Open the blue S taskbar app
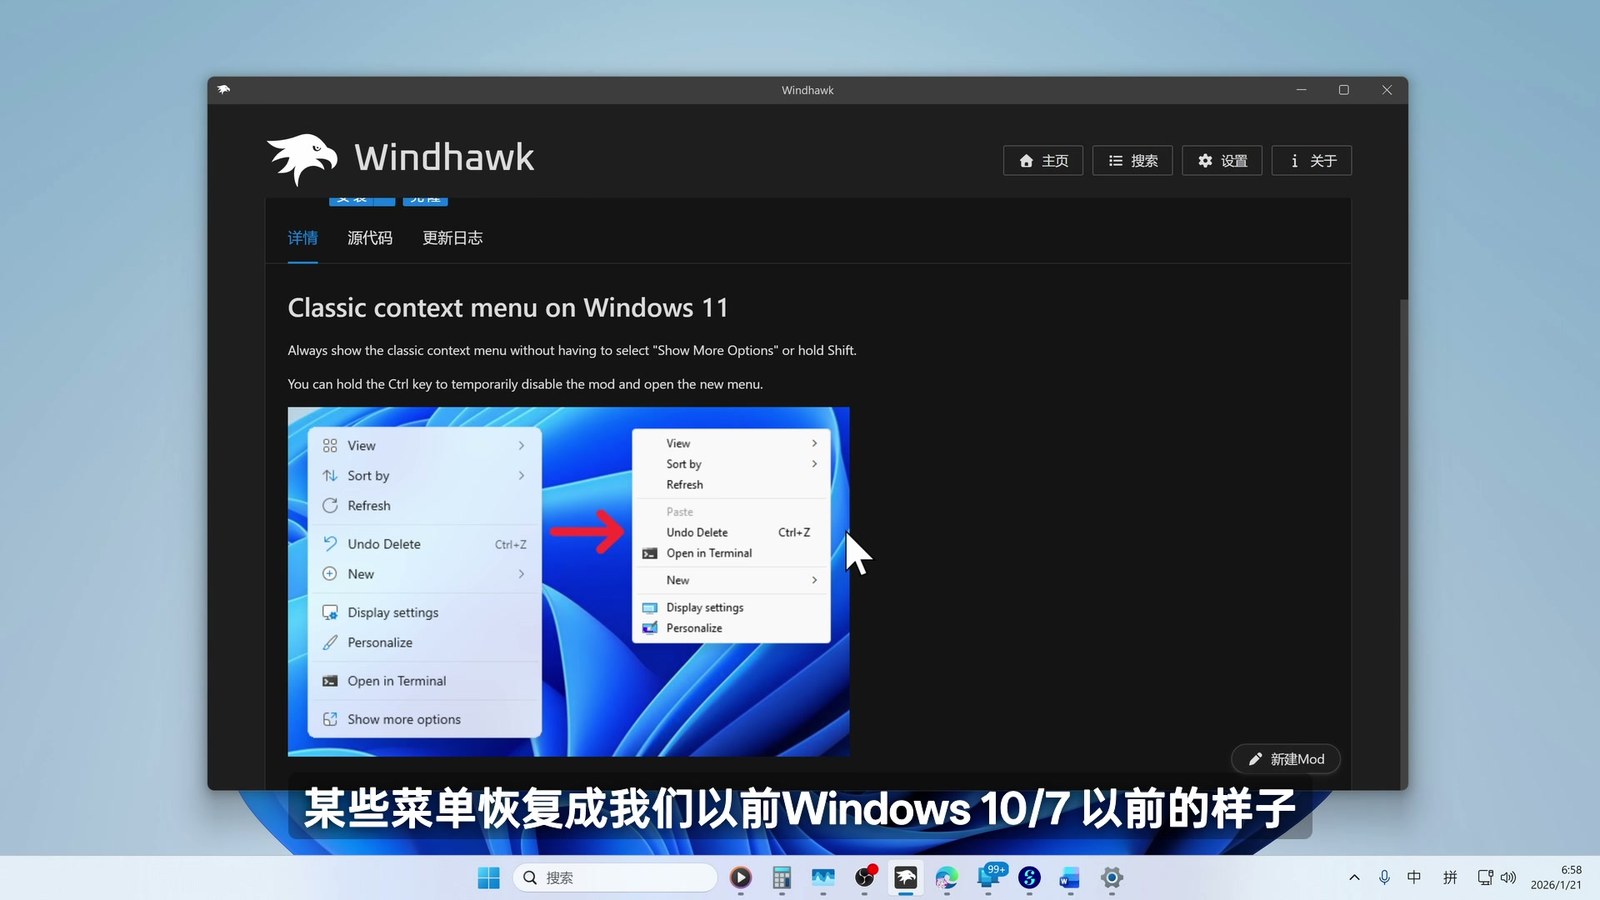 pyautogui.click(x=1029, y=878)
